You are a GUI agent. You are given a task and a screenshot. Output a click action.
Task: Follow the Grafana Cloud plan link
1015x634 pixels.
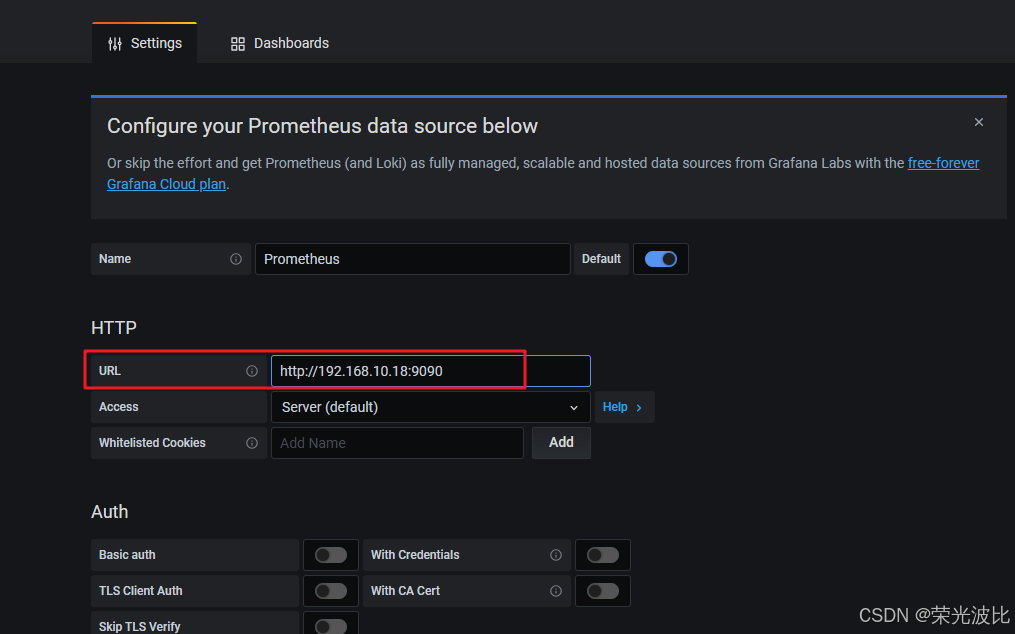click(x=166, y=185)
